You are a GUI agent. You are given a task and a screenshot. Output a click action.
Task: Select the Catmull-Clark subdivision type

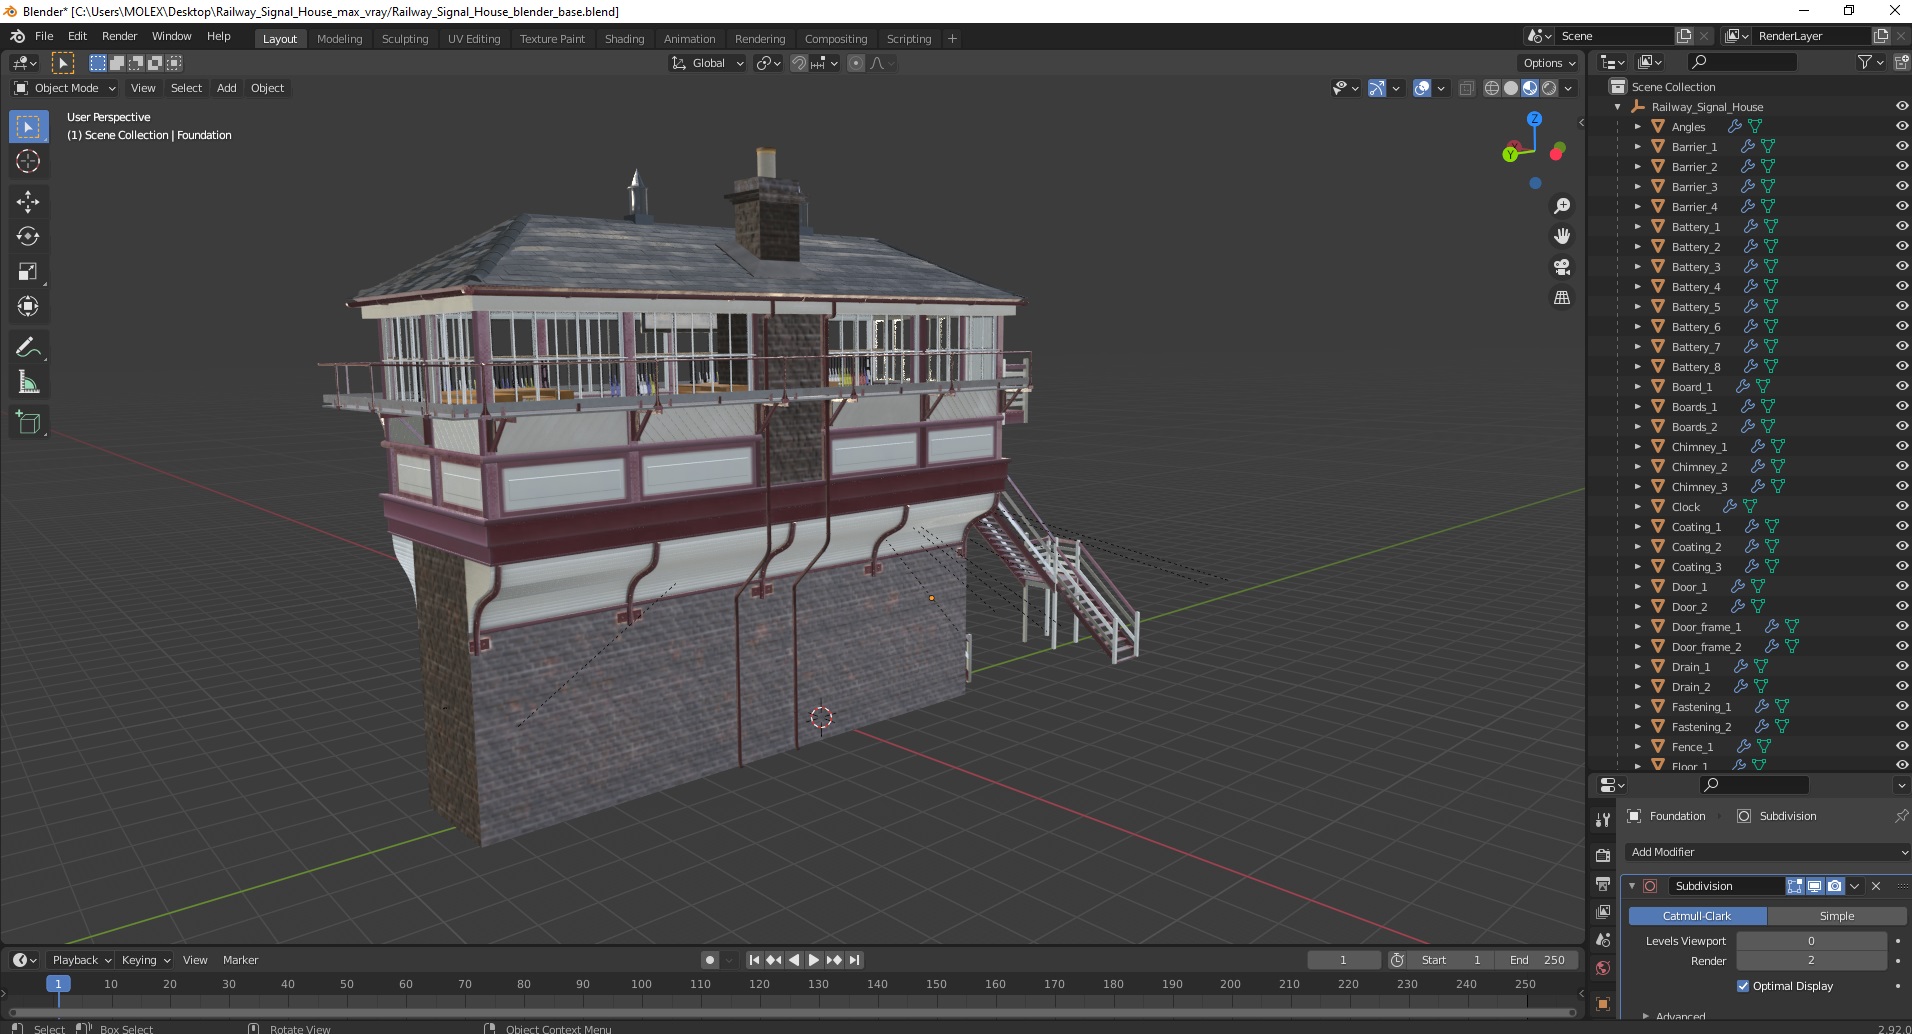click(x=1697, y=916)
